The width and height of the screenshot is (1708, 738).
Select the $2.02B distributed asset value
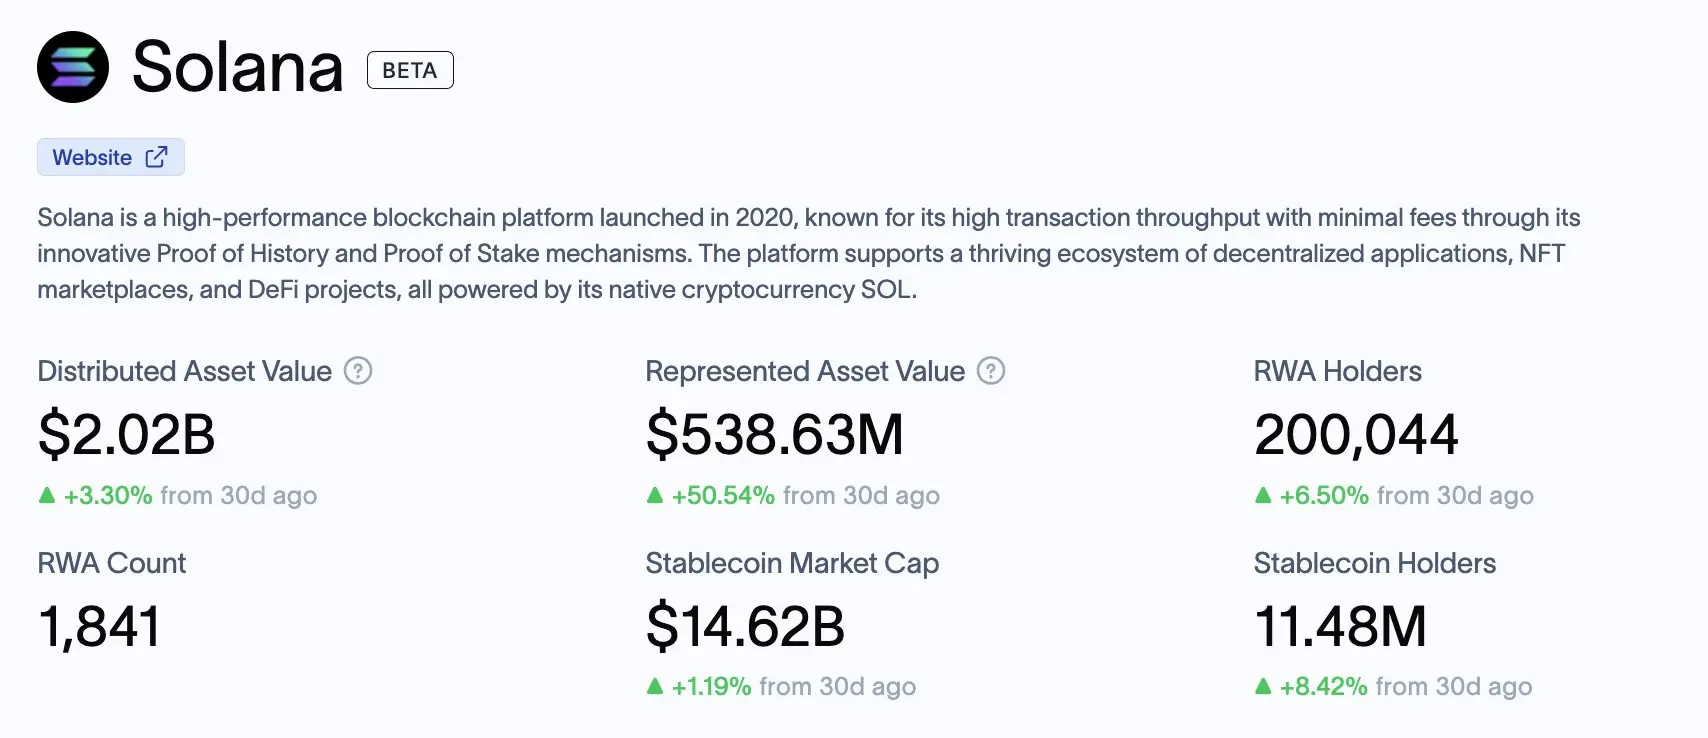127,435
